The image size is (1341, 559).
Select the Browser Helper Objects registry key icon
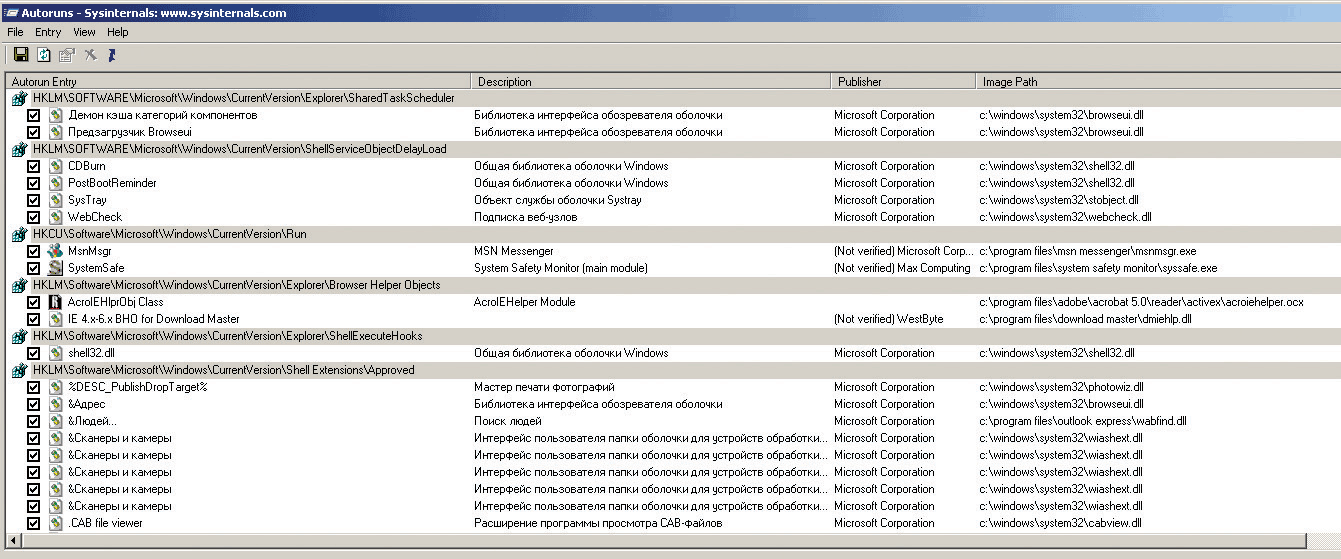19,285
